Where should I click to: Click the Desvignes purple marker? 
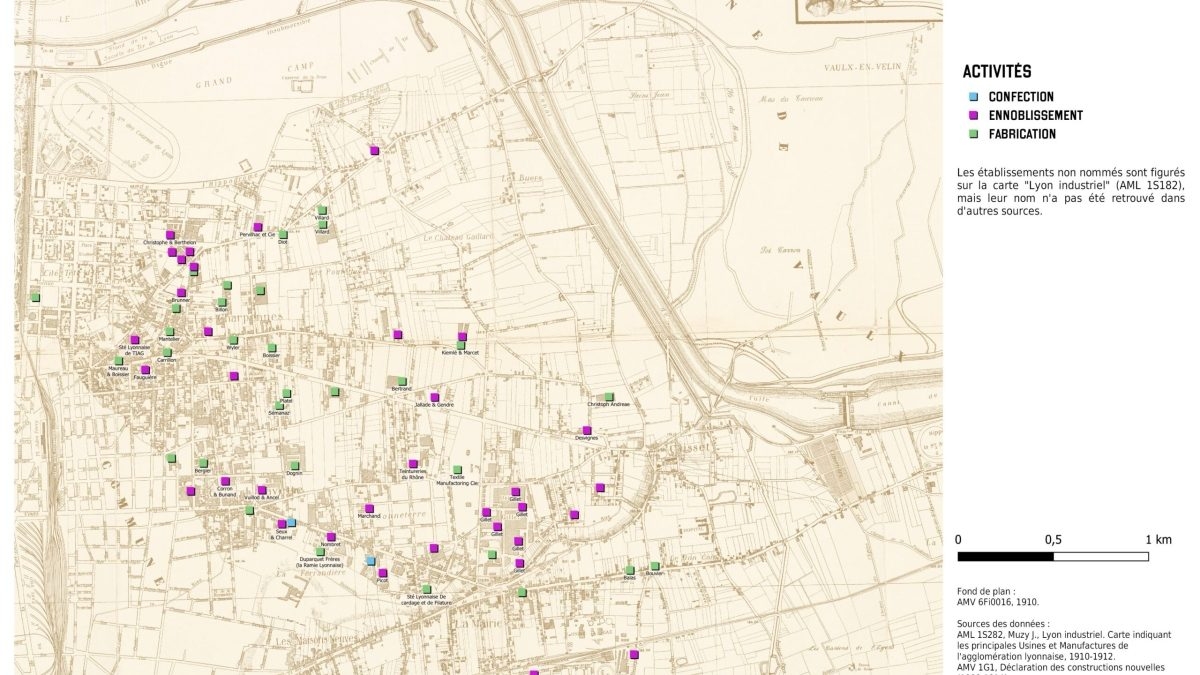[x=587, y=430]
